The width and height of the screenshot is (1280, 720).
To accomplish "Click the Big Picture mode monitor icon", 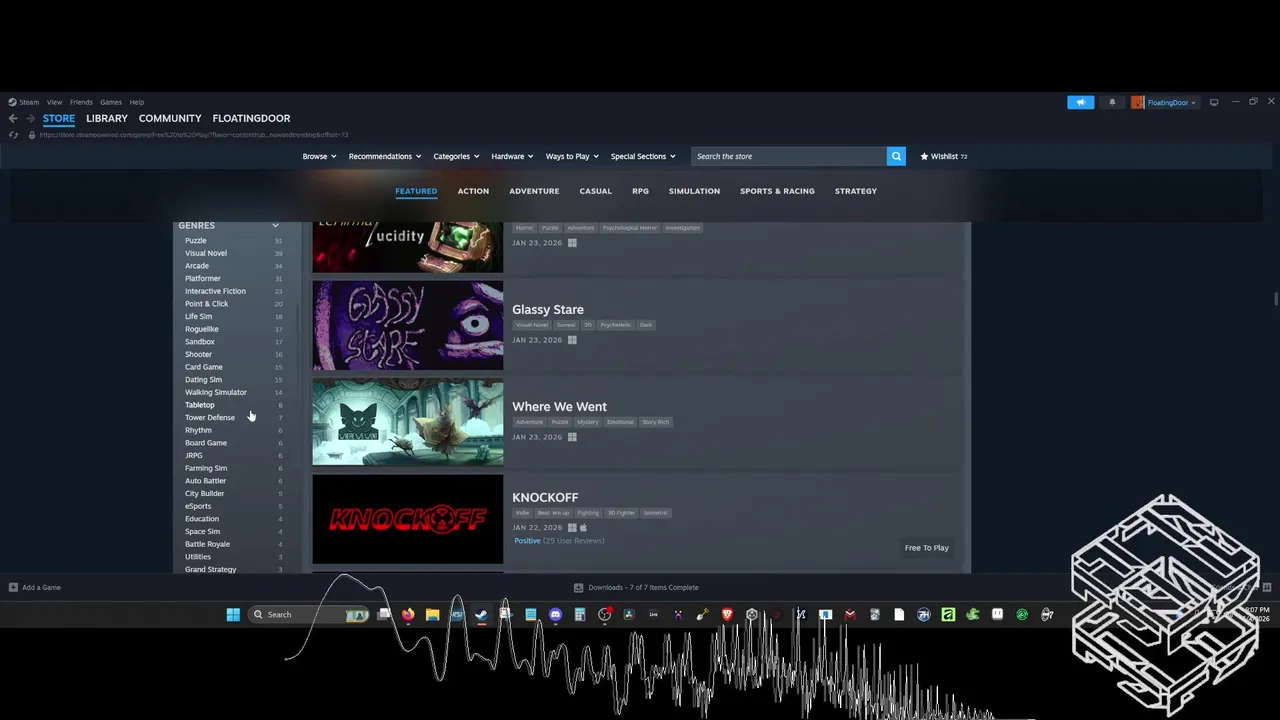I will pos(1214,102).
